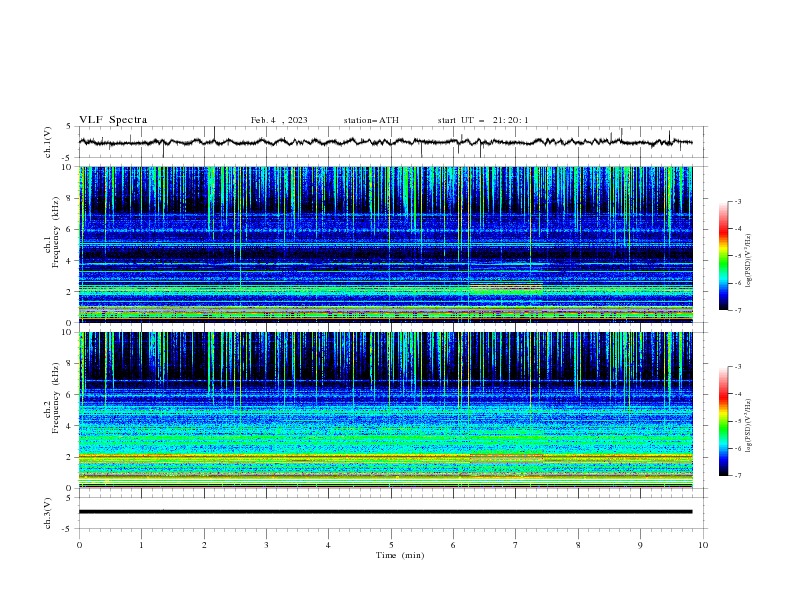Click the ch.3 voltage waveform black trace
This screenshot has width=792, height=612.
click(x=386, y=512)
